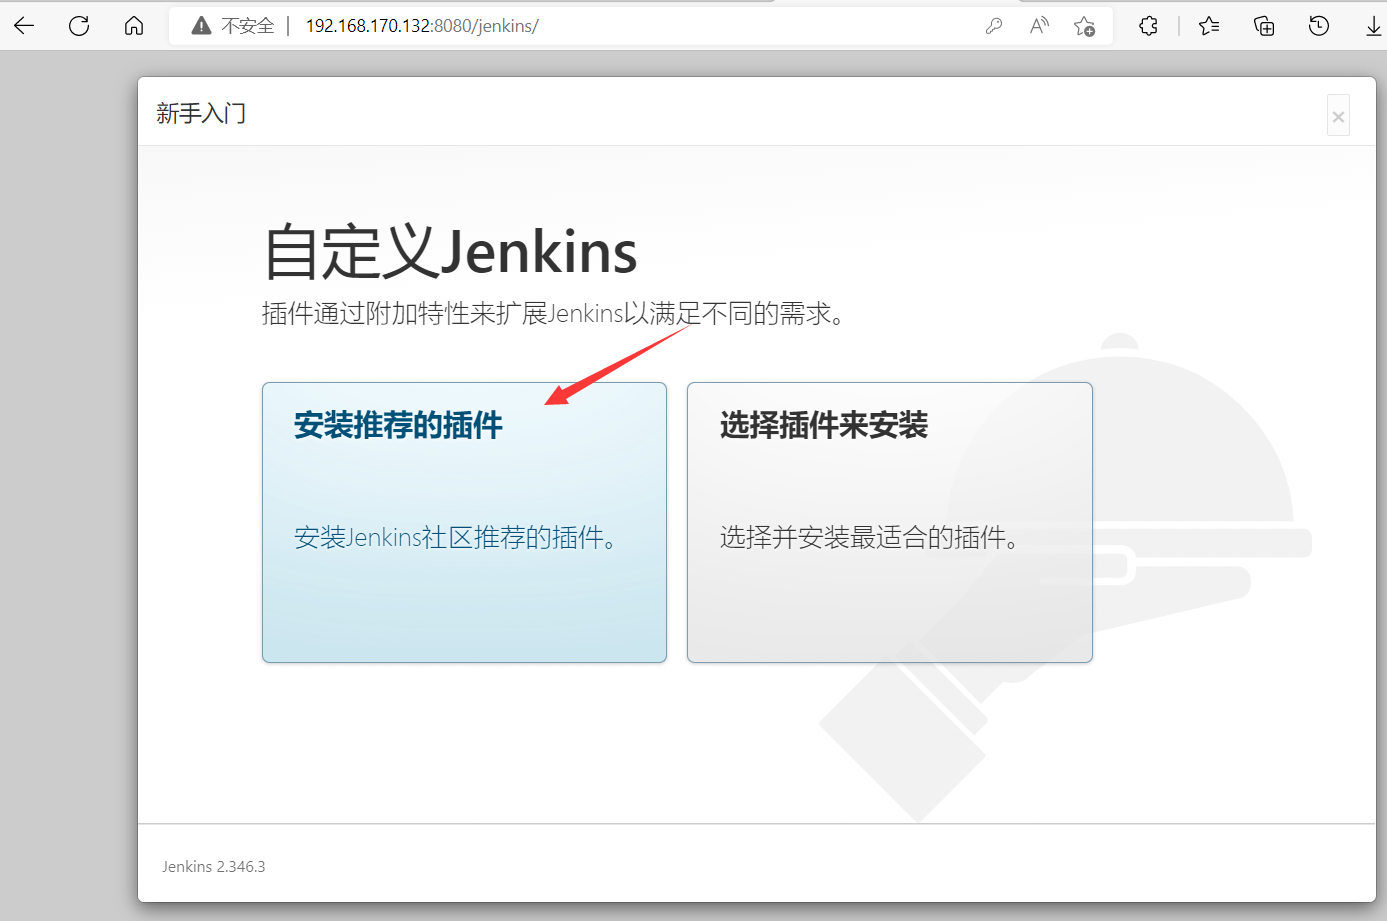Click the 新手入门 dialog title

pyautogui.click(x=201, y=113)
